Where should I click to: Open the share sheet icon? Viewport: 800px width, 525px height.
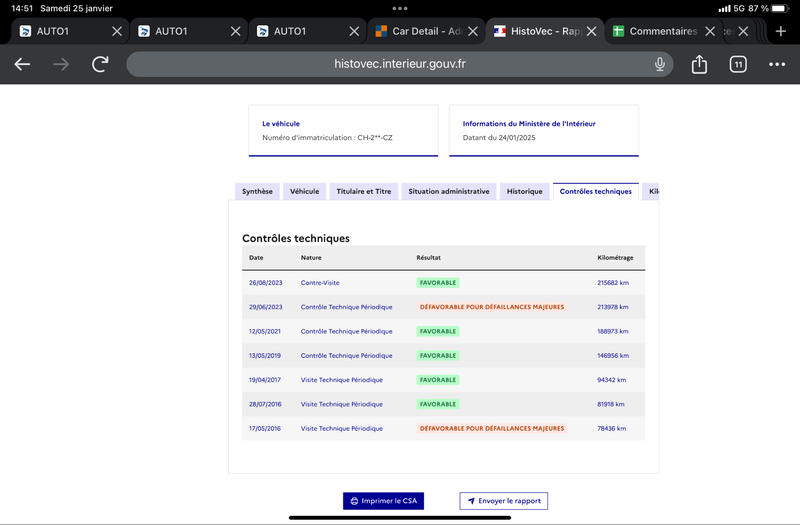pos(699,64)
